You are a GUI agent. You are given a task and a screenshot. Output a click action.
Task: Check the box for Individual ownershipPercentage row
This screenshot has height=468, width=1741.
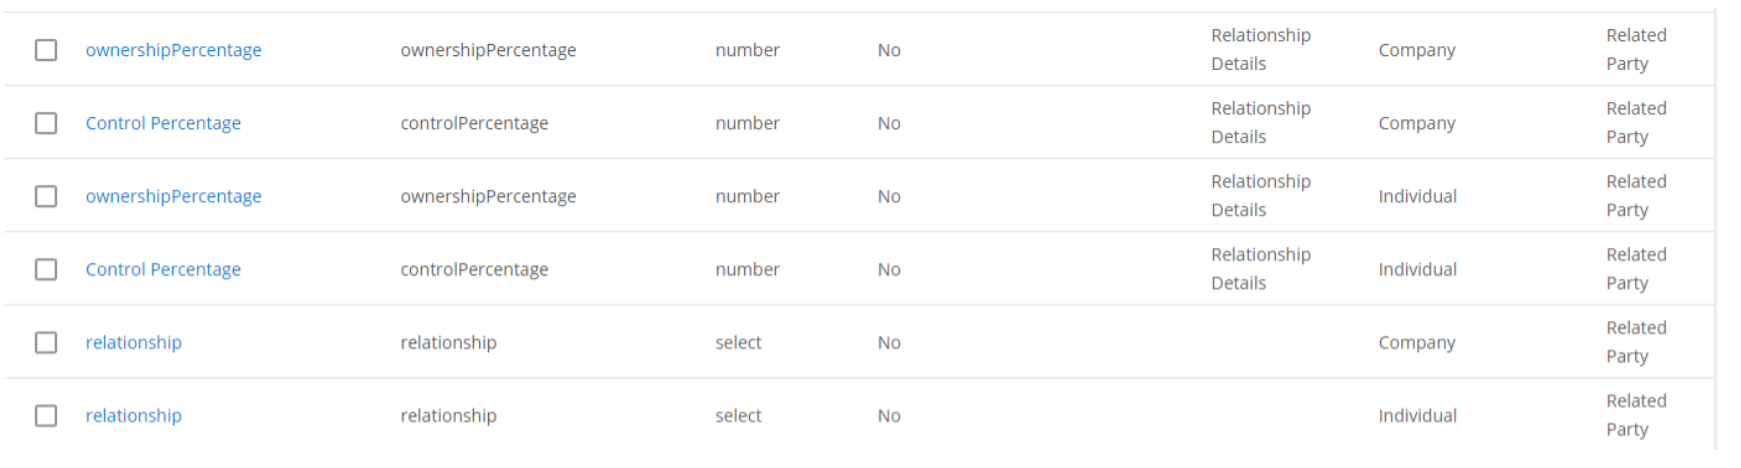pyautogui.click(x=46, y=196)
